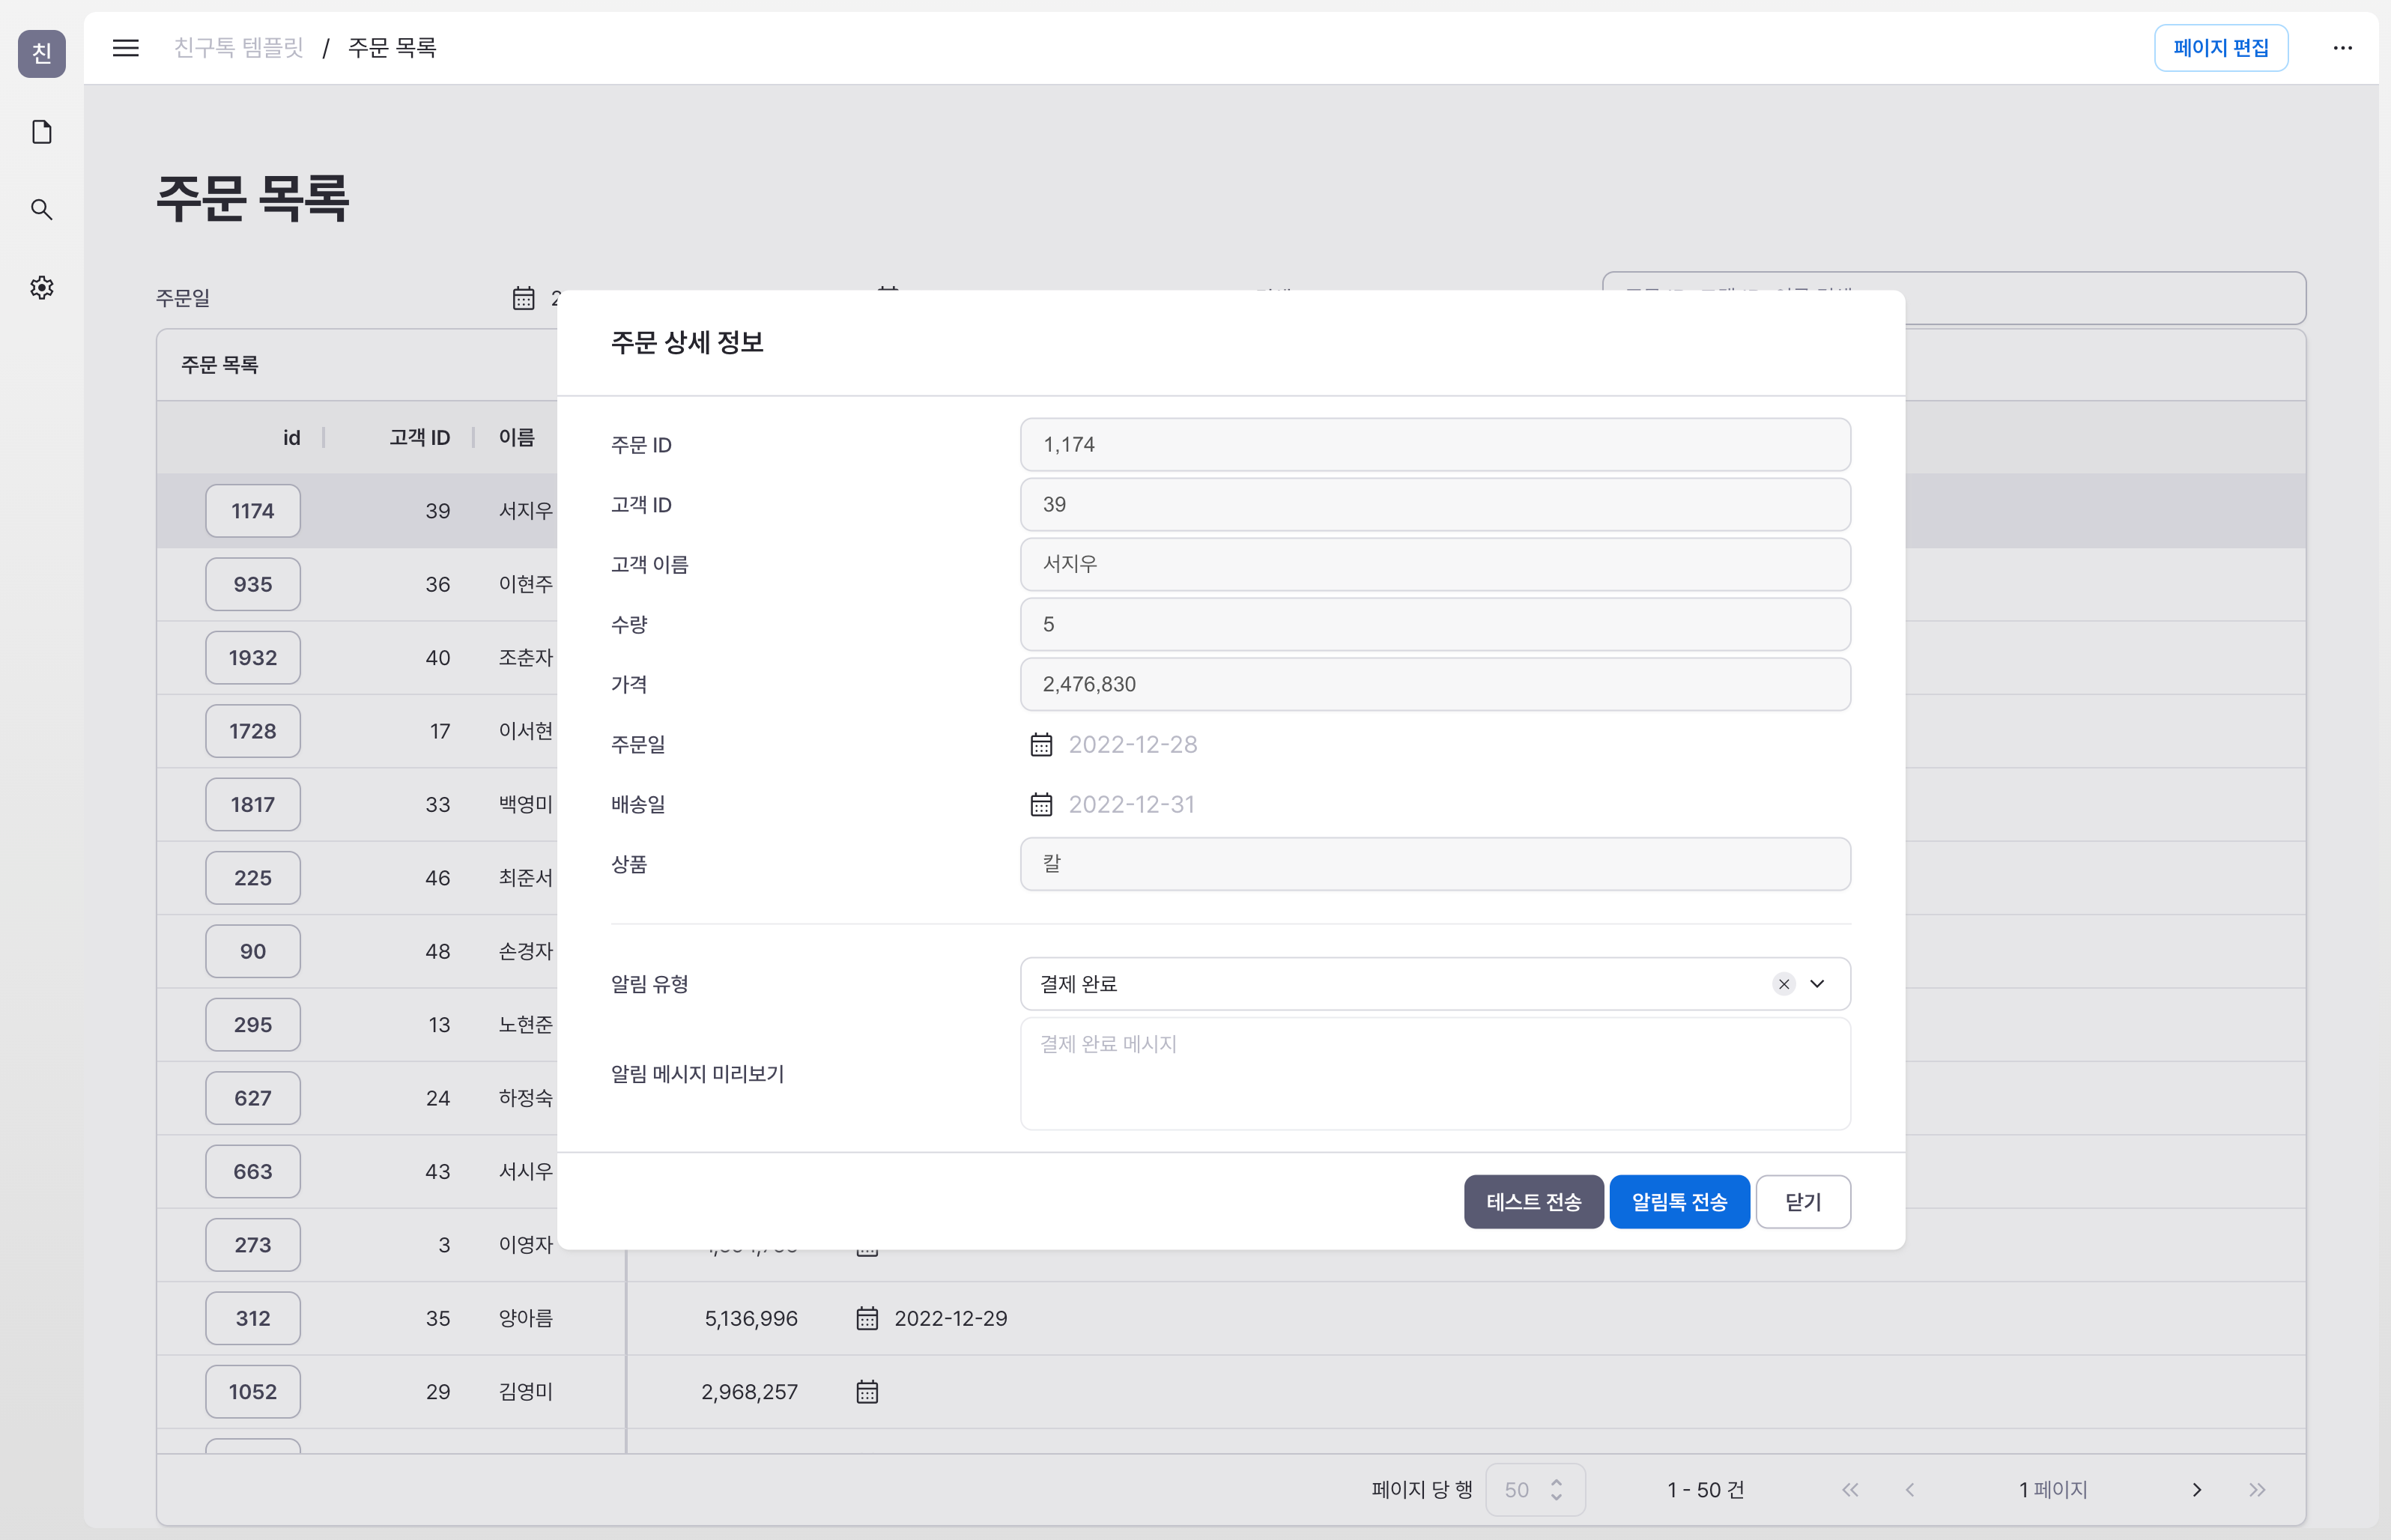Open order 1817 button in table
The height and width of the screenshot is (1540, 2391).
[x=253, y=805]
